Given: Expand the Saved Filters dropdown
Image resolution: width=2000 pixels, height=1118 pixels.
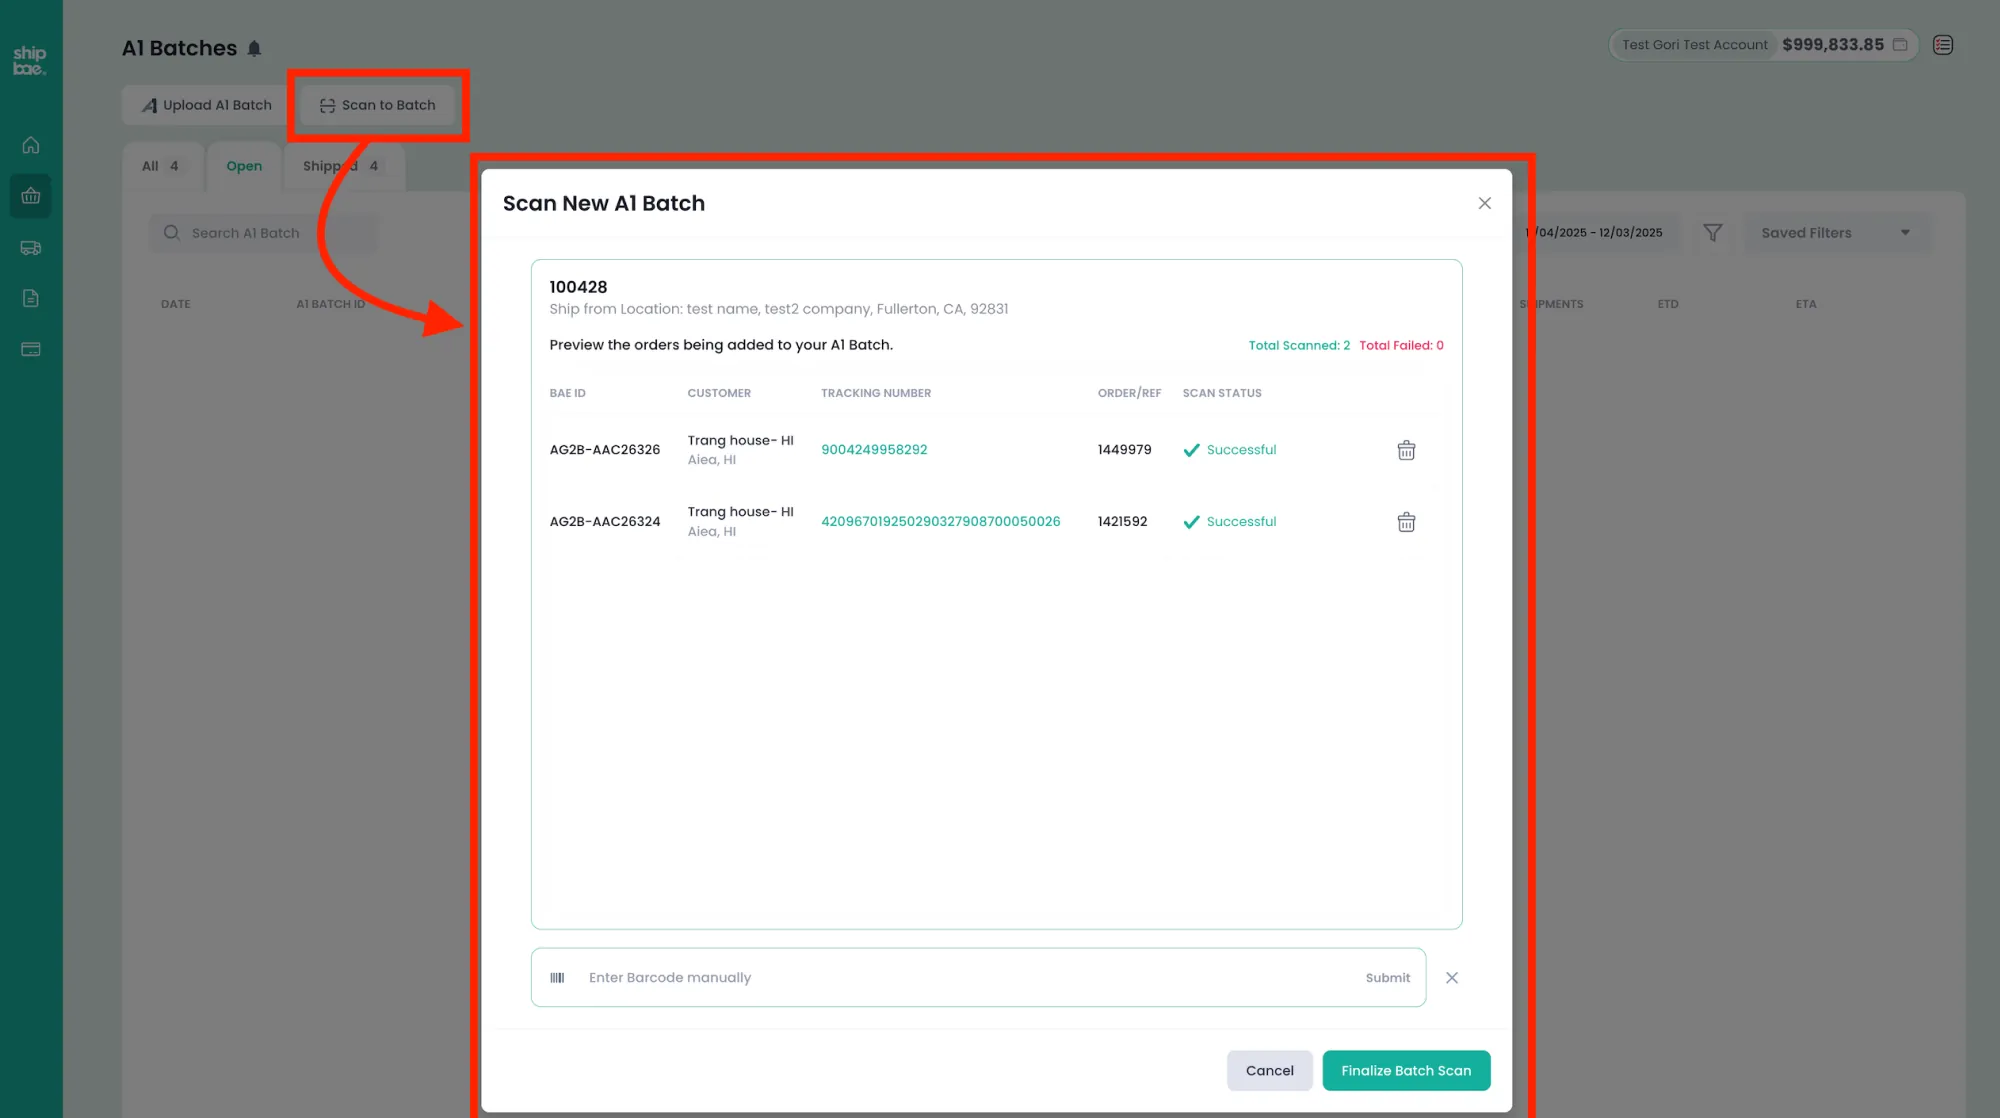Looking at the screenshot, I should point(1835,233).
